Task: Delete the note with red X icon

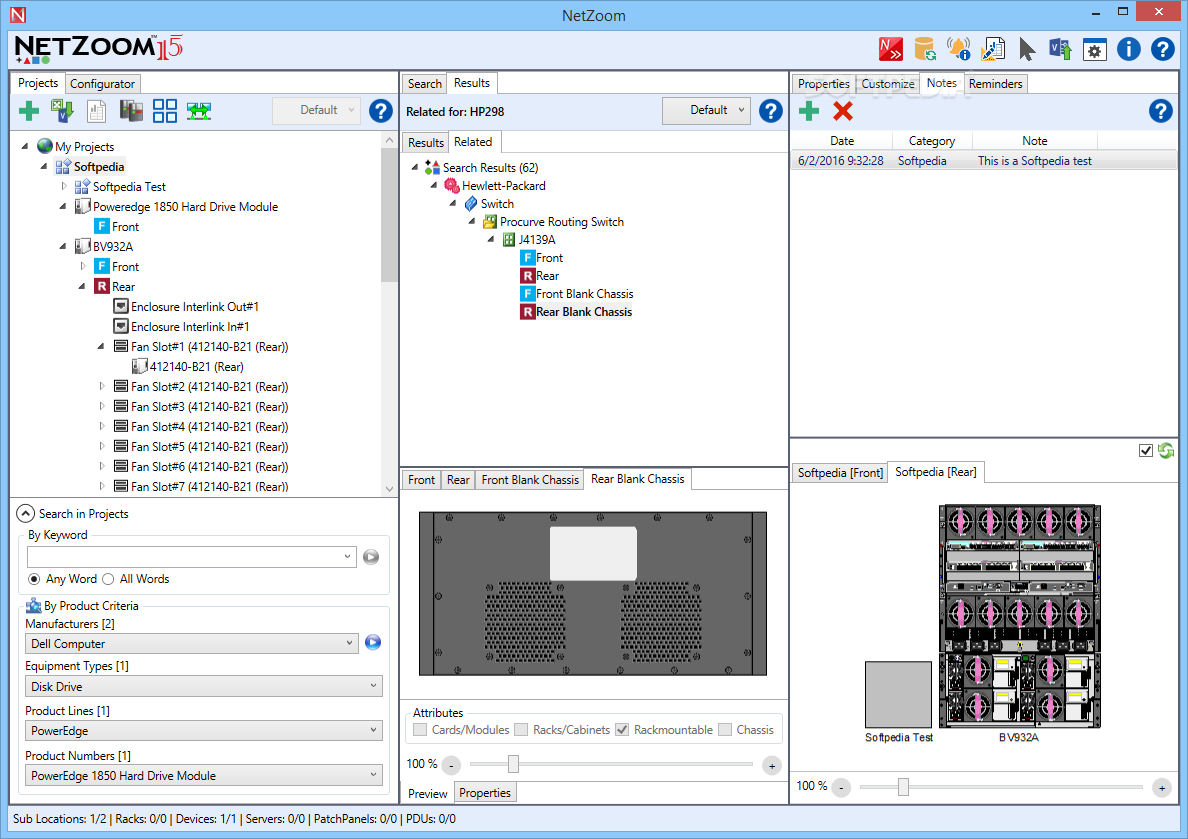Action: (843, 111)
